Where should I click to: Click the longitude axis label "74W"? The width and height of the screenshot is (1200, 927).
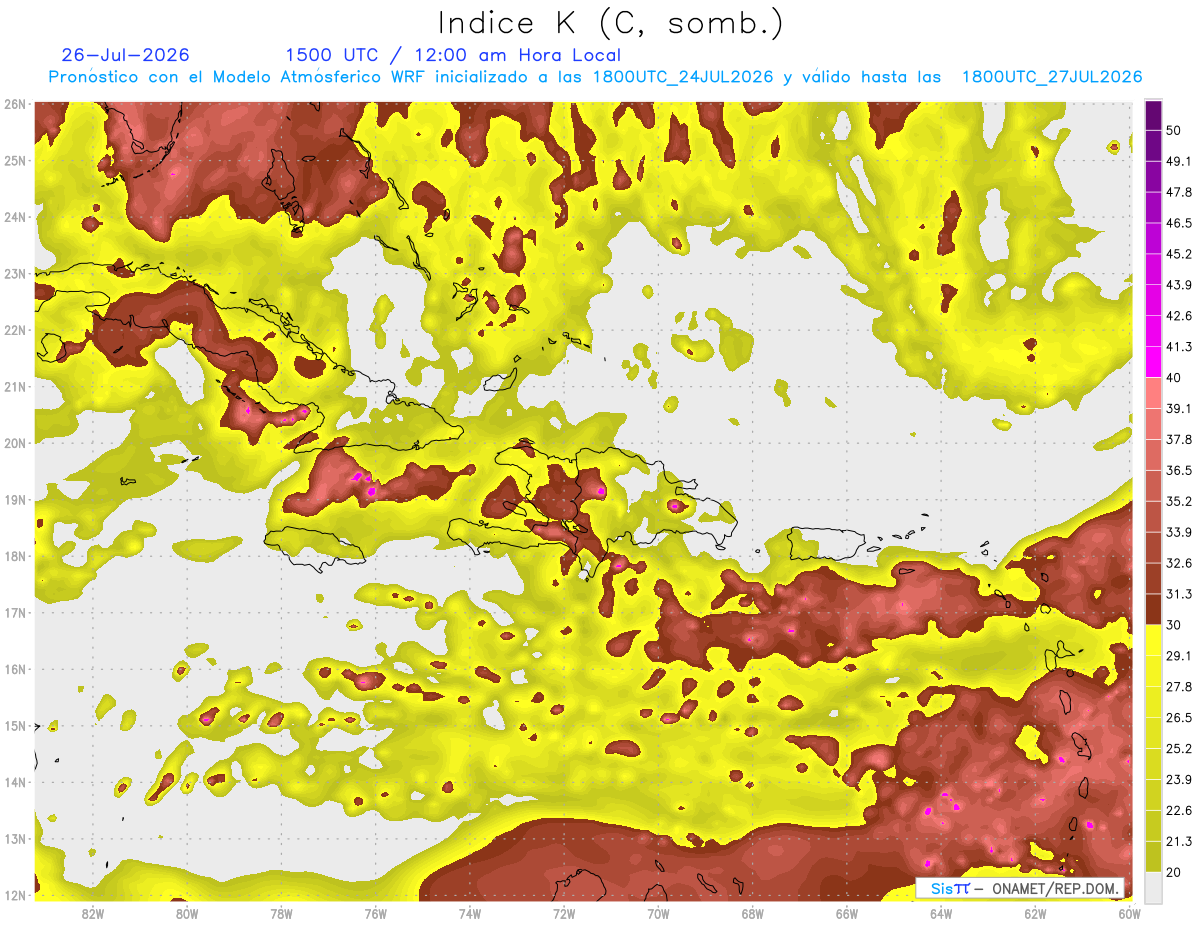point(470,914)
